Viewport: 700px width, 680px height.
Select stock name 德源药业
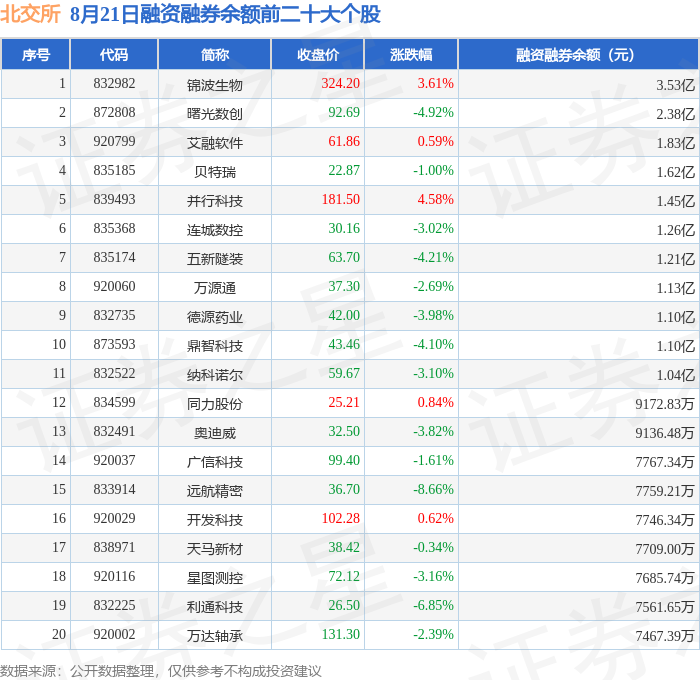click(215, 317)
